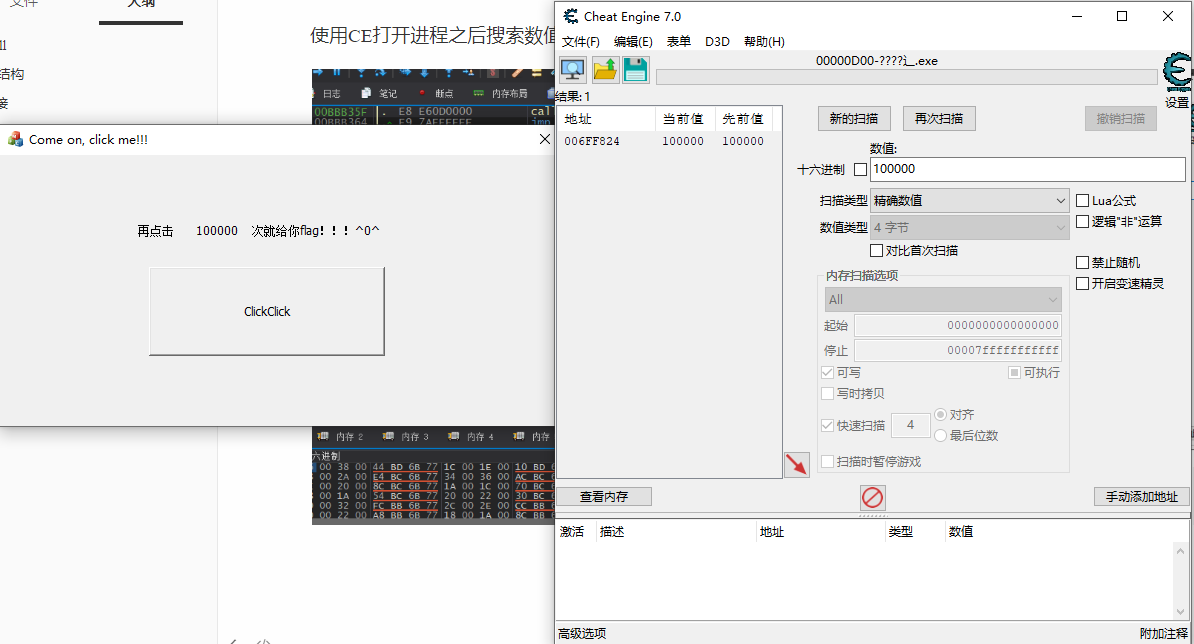Click the red circle clear list icon

click(872, 497)
